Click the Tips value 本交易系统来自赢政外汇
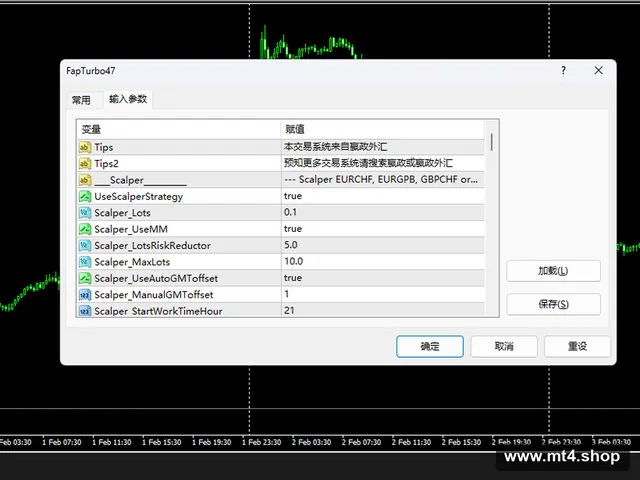The image size is (640, 480). (336, 147)
